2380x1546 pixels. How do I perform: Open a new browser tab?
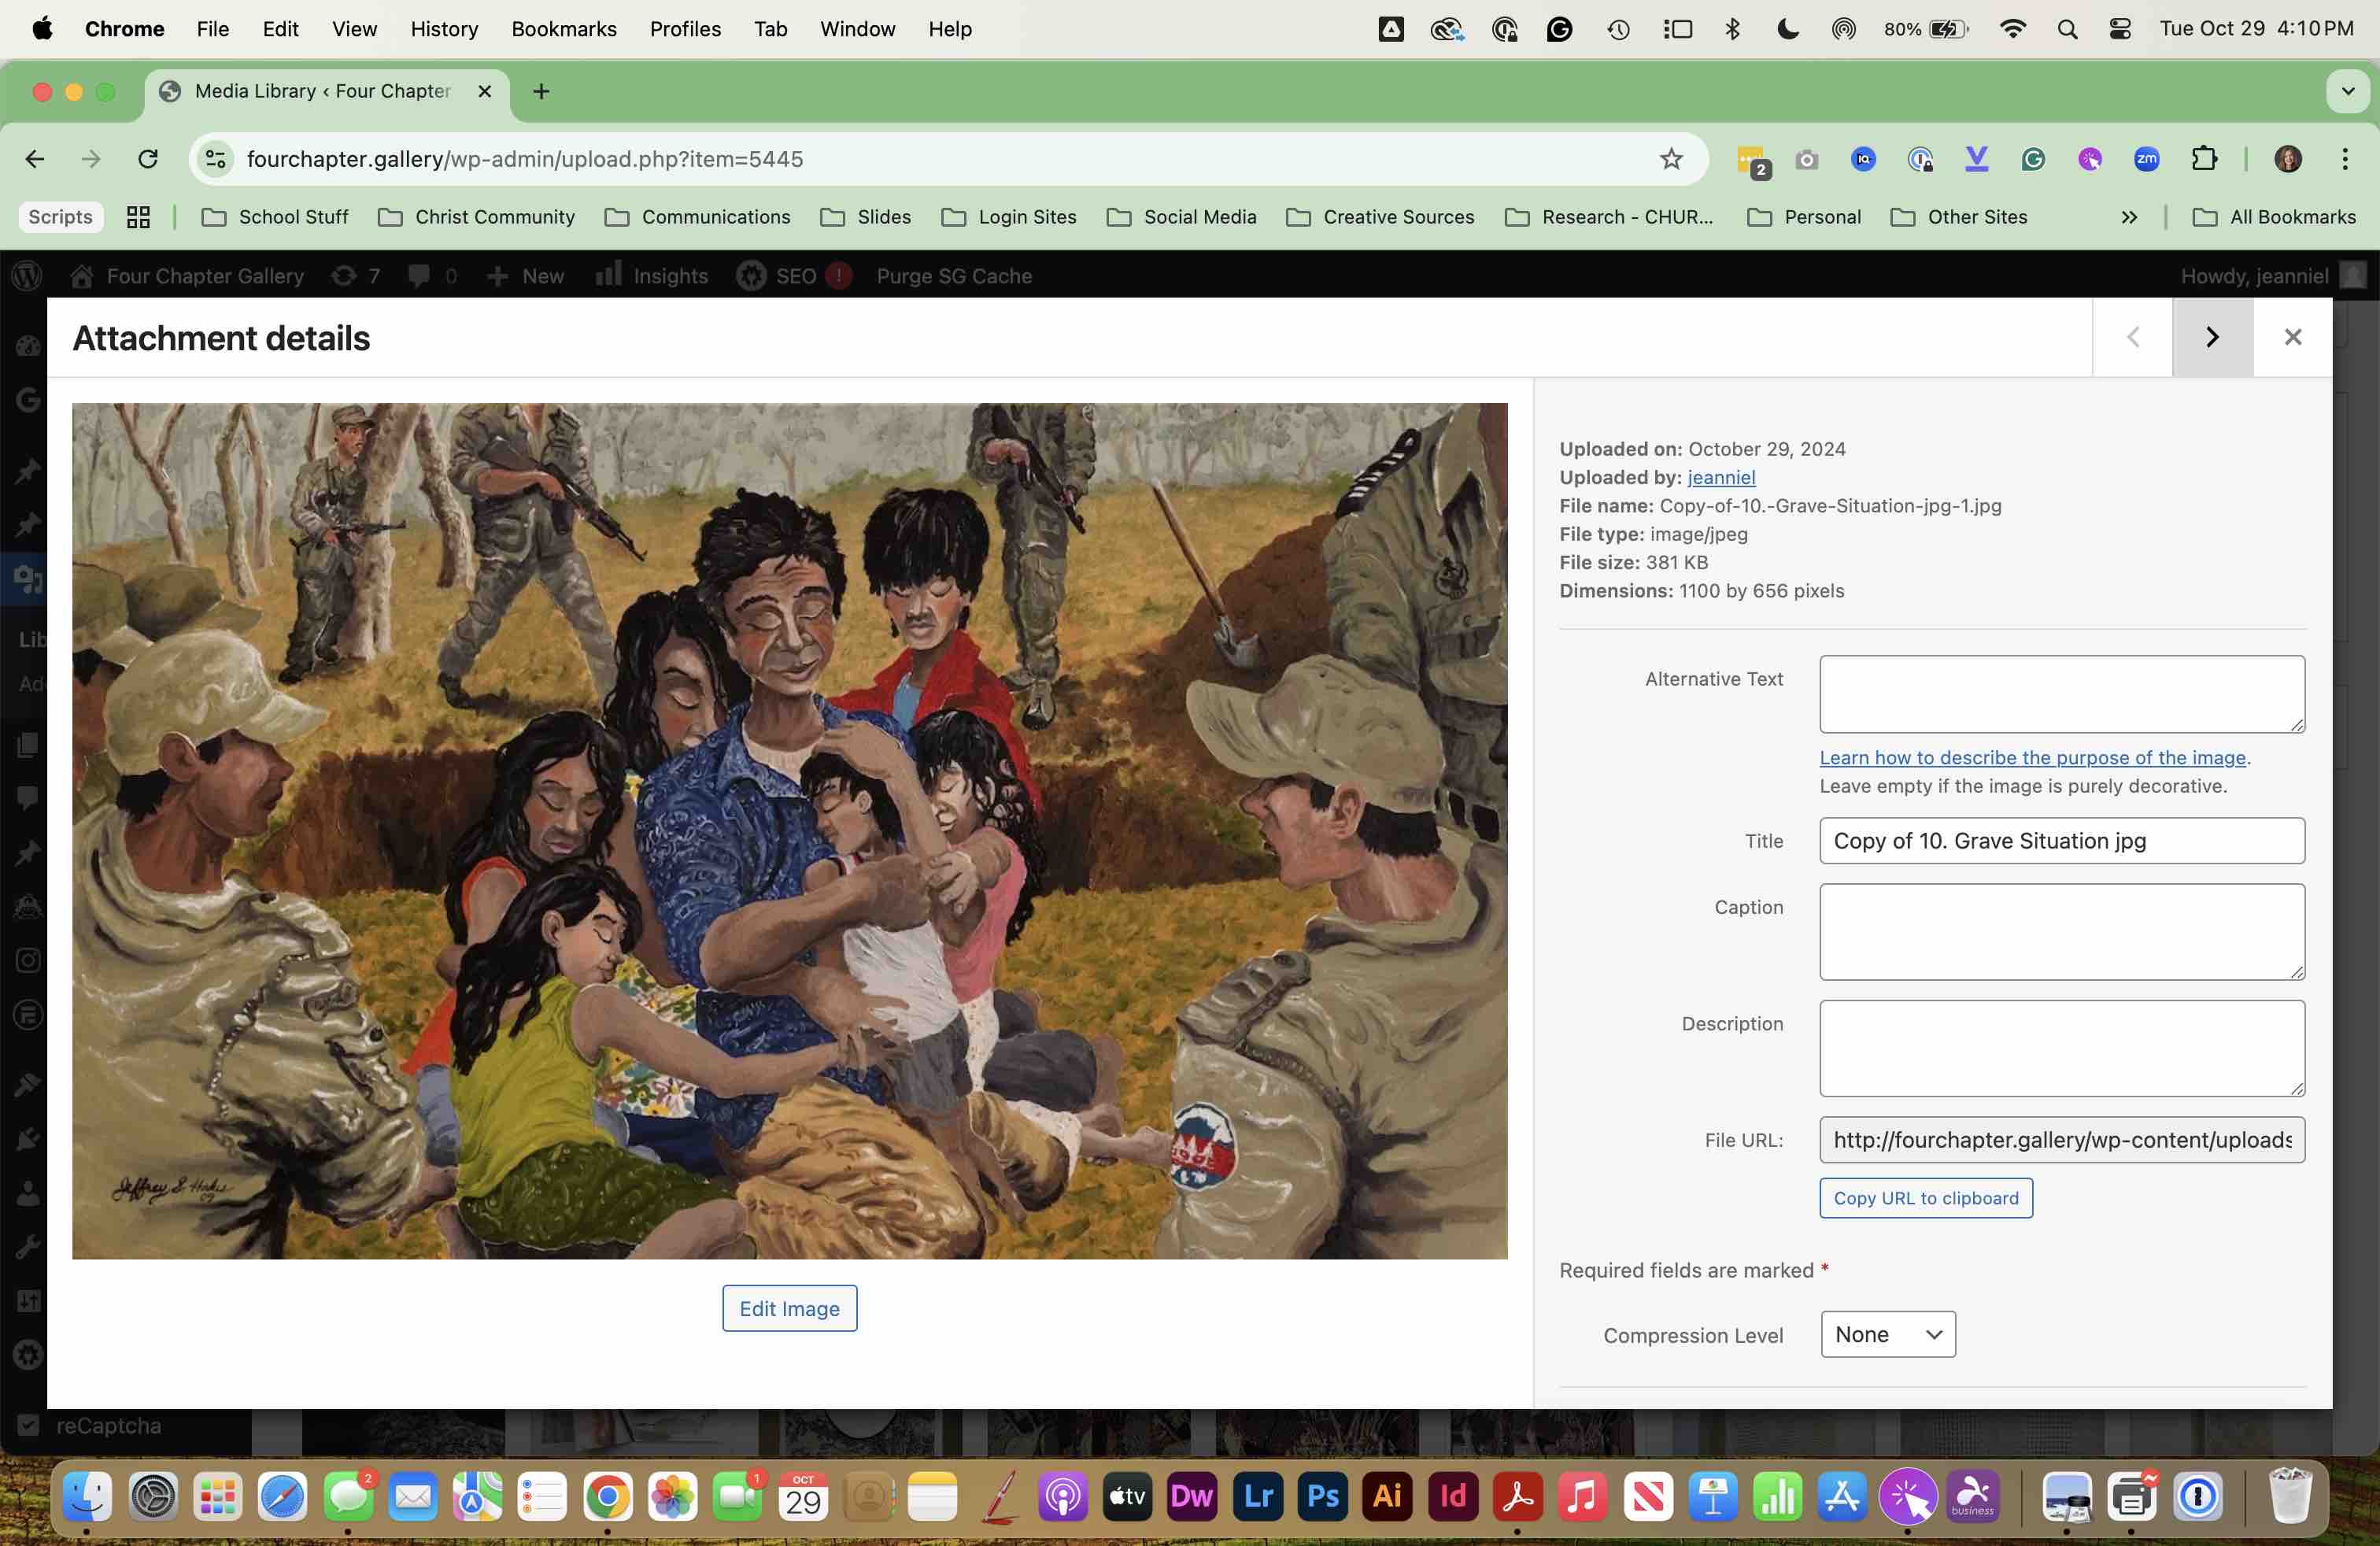541,91
